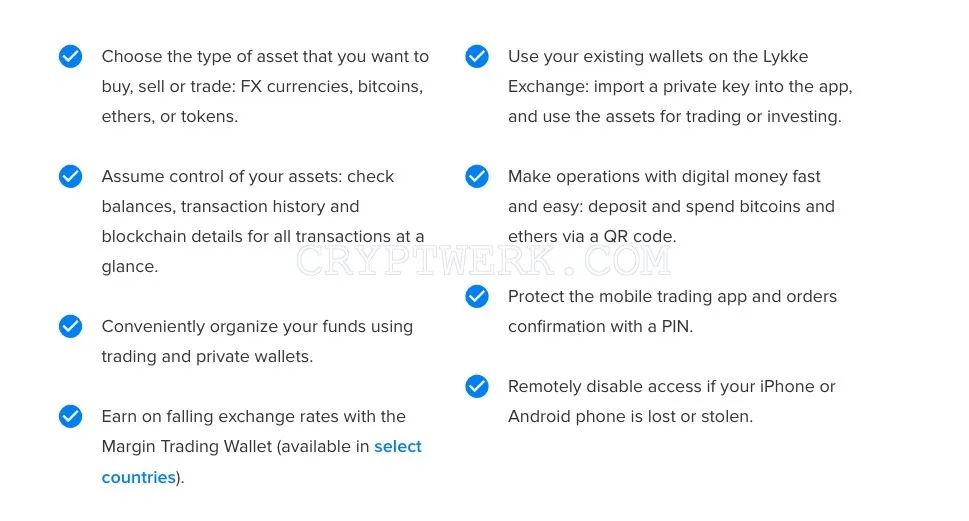Click the checkmark beside 'Choose the type of asset'
This screenshot has width=969, height=521.
70,56
